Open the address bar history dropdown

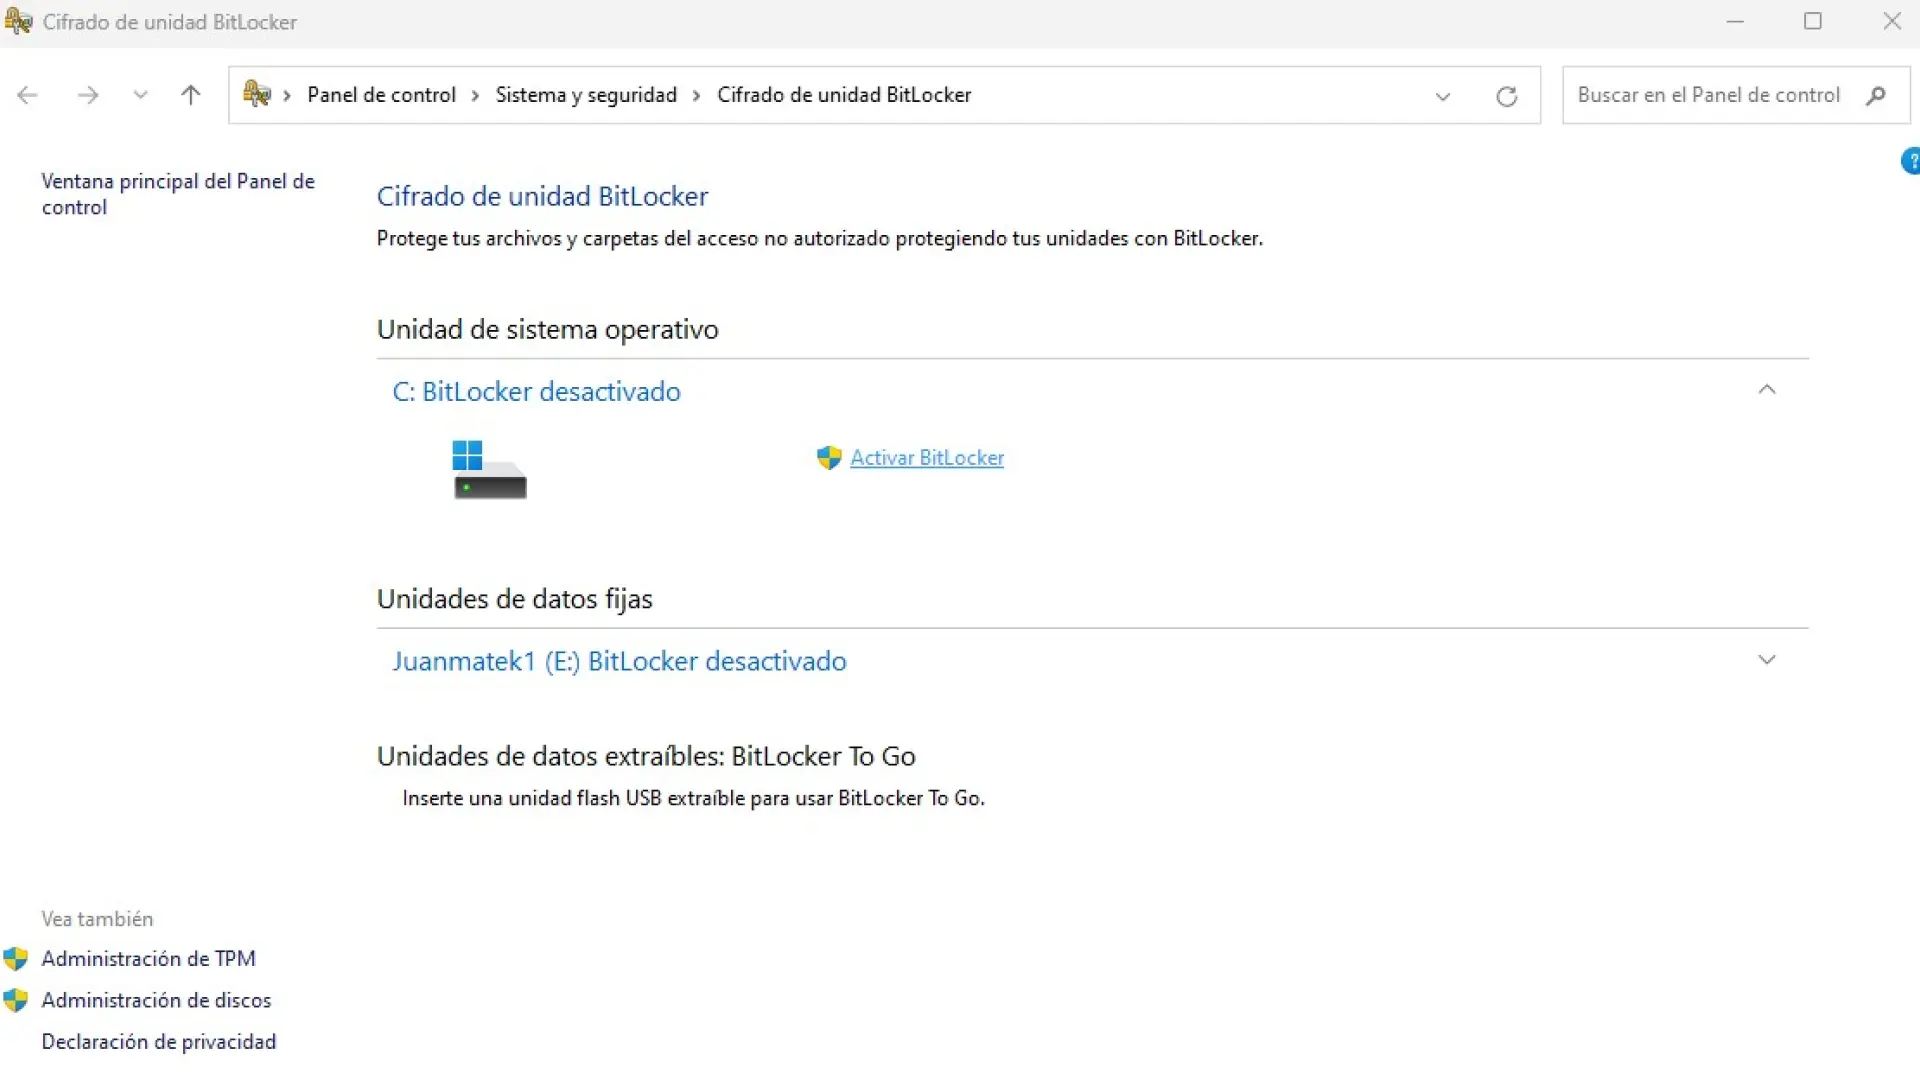coord(1442,96)
